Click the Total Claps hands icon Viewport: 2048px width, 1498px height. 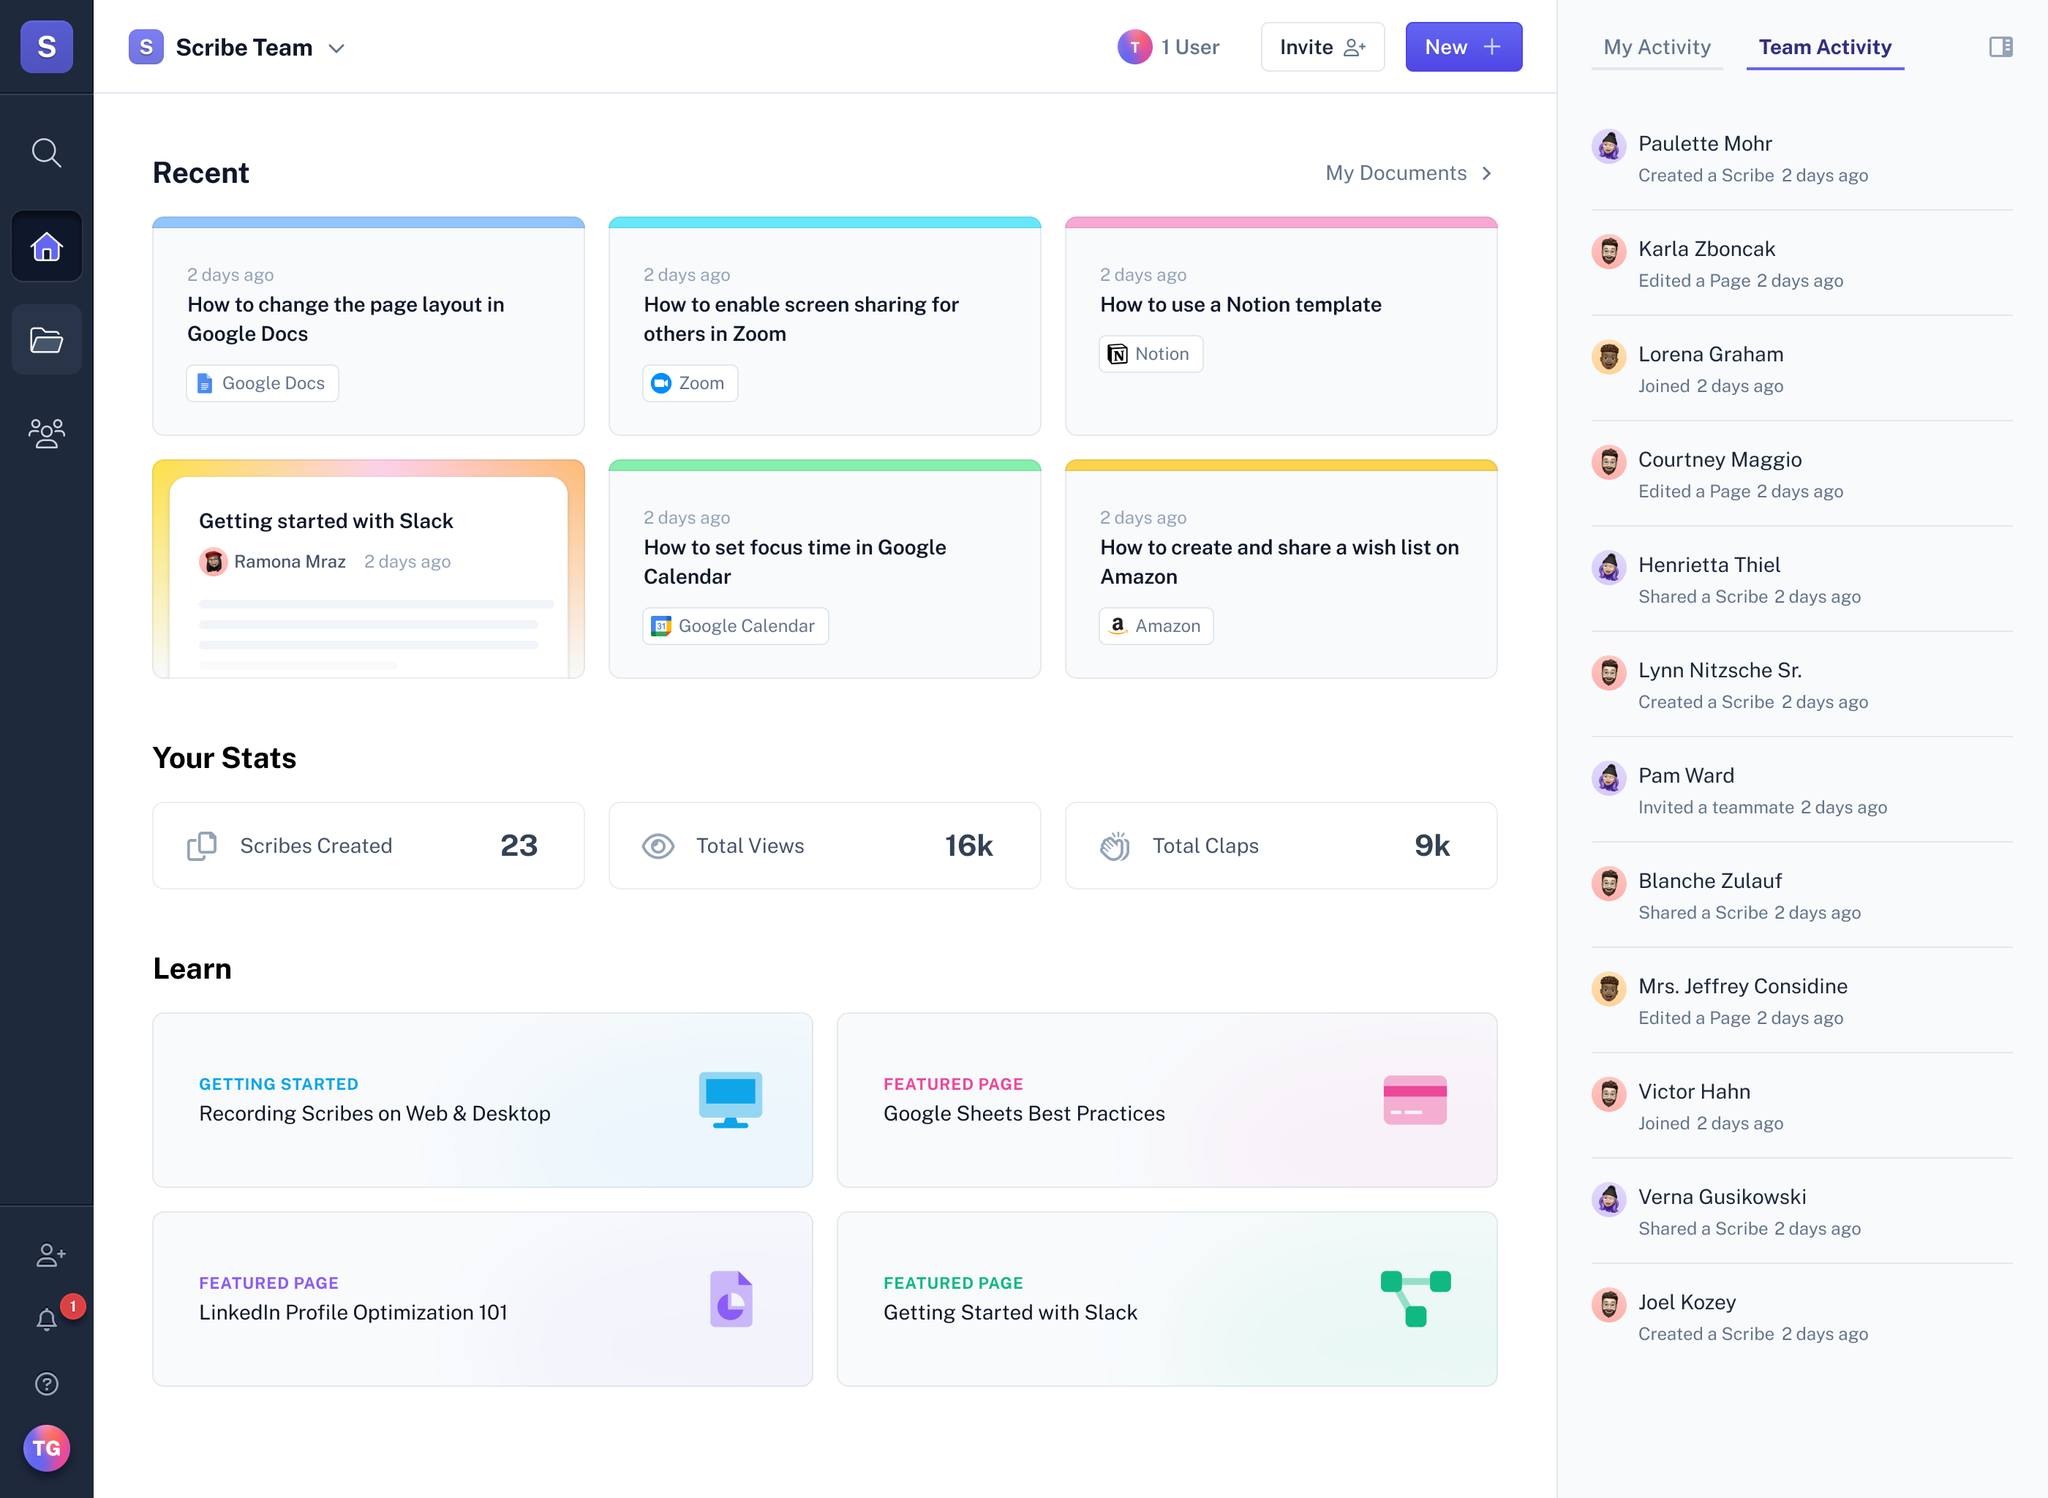[x=1115, y=846]
